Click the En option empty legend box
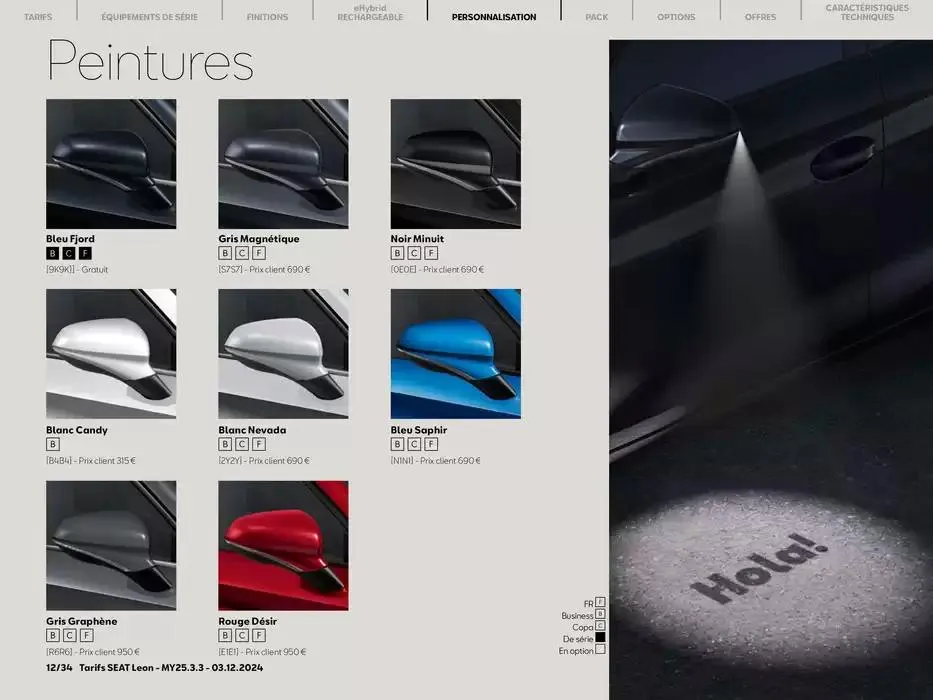This screenshot has height=700, width=933. point(600,649)
